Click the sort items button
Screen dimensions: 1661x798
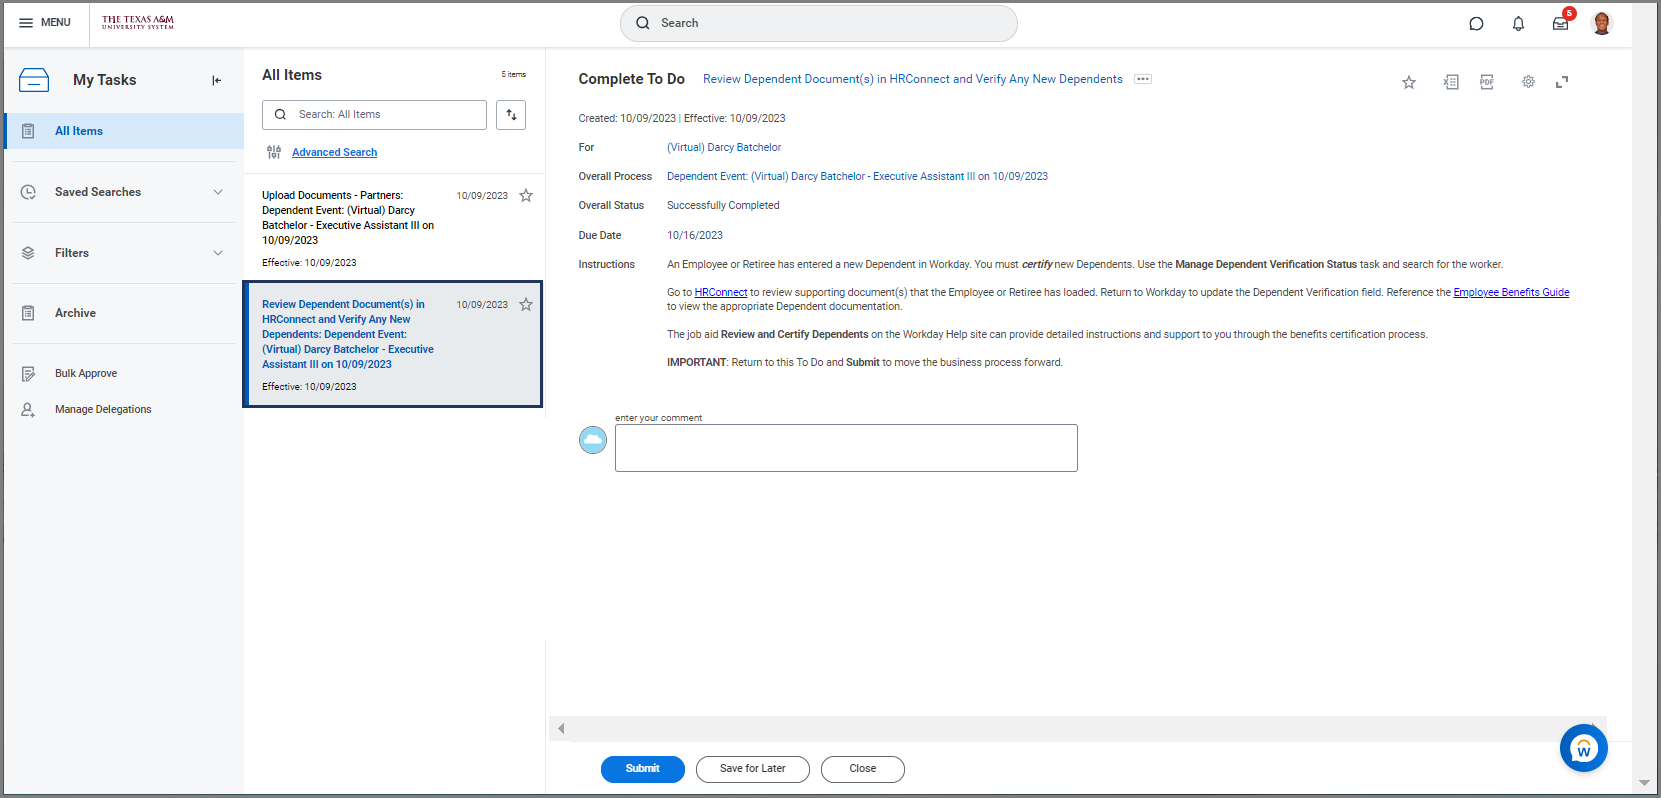coord(511,115)
